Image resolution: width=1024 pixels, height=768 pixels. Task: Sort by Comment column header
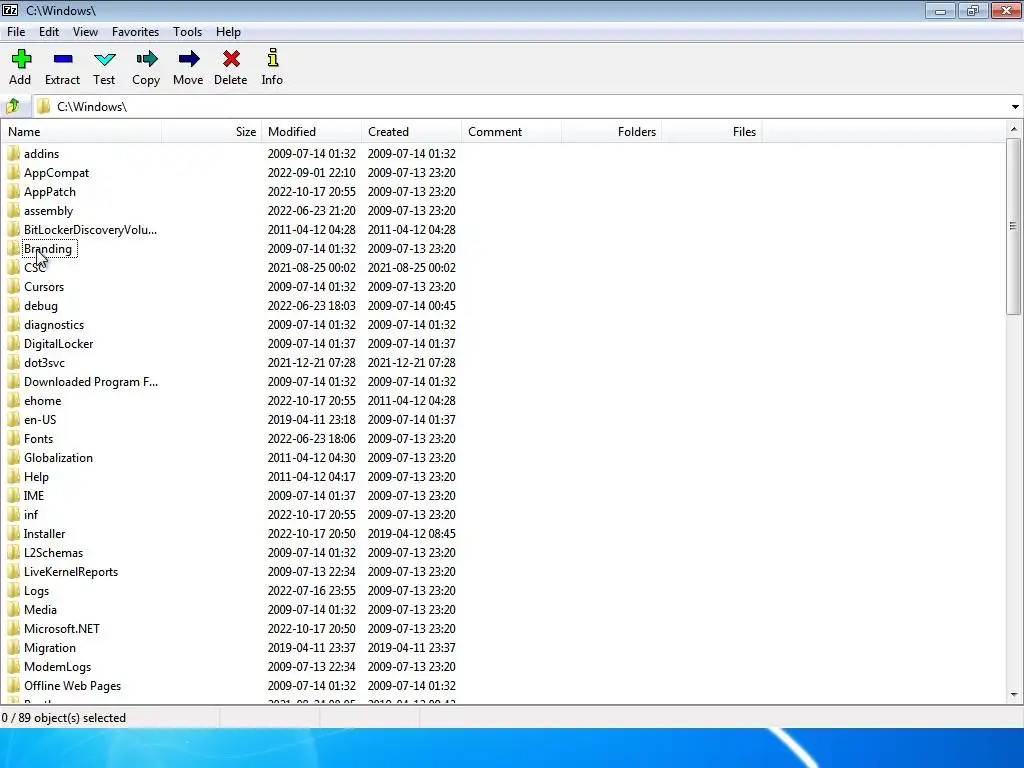tap(511, 131)
